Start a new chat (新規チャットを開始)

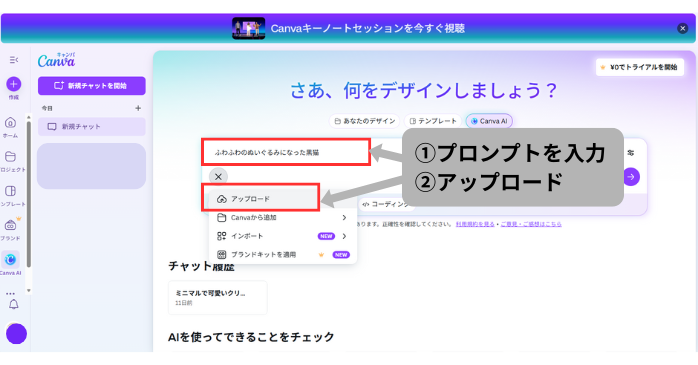(x=92, y=86)
